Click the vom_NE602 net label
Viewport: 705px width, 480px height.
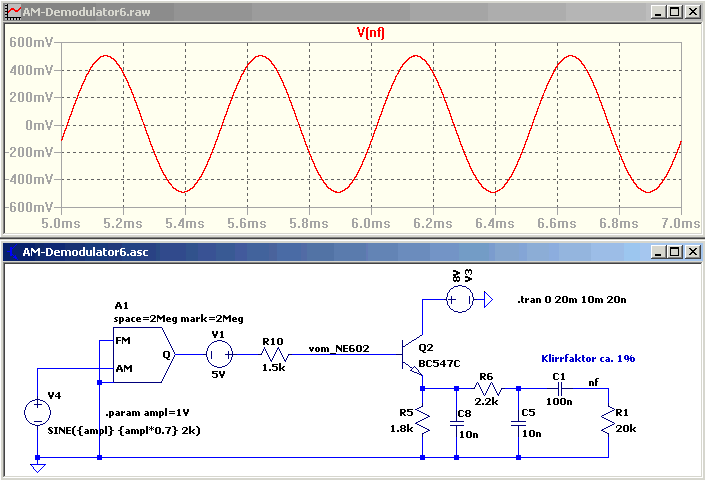(x=339, y=348)
